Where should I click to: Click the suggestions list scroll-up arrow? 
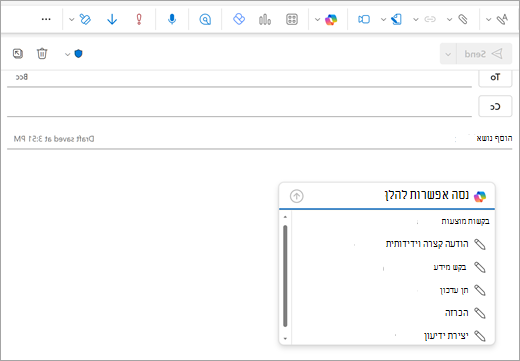coord(285,217)
